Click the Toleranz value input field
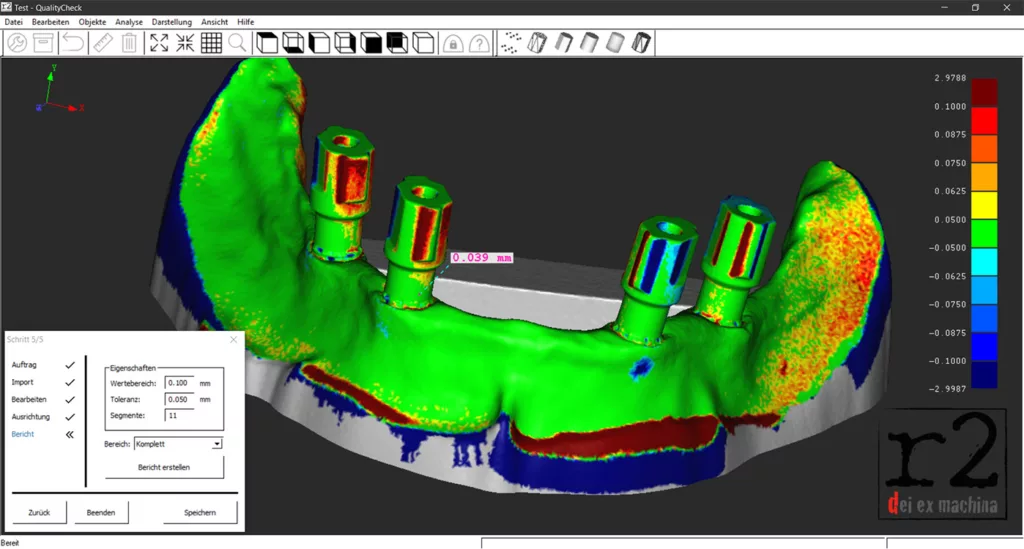 [179, 399]
